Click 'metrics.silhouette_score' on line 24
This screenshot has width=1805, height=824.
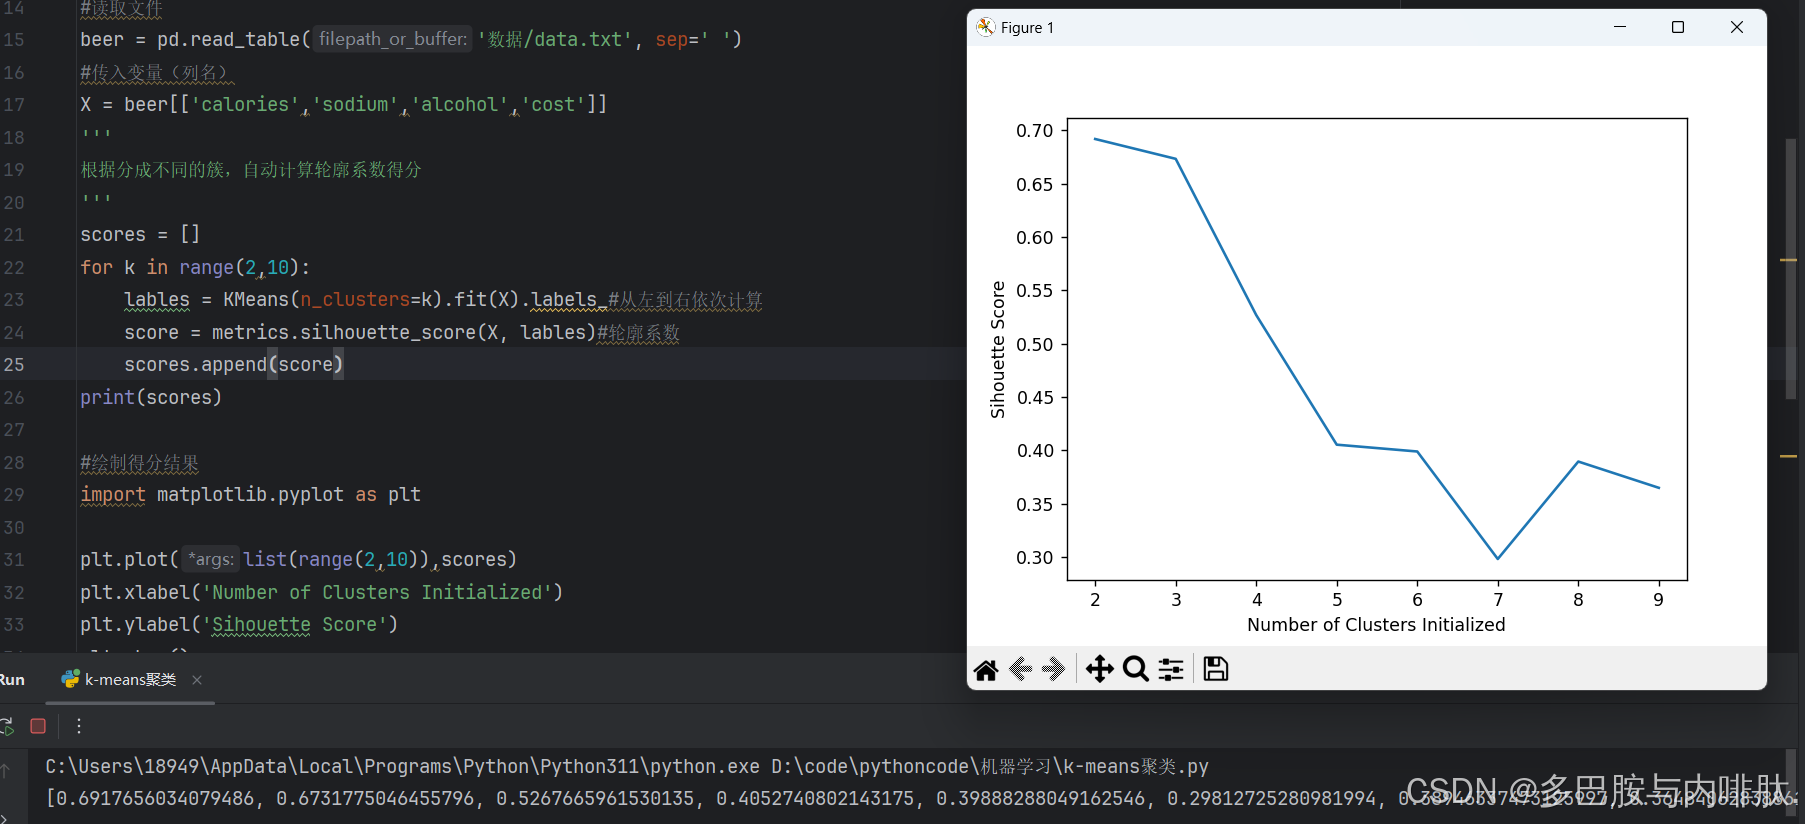343,332
